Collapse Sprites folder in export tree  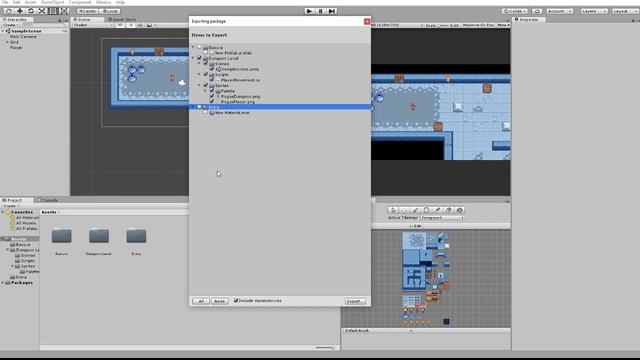pos(200,85)
